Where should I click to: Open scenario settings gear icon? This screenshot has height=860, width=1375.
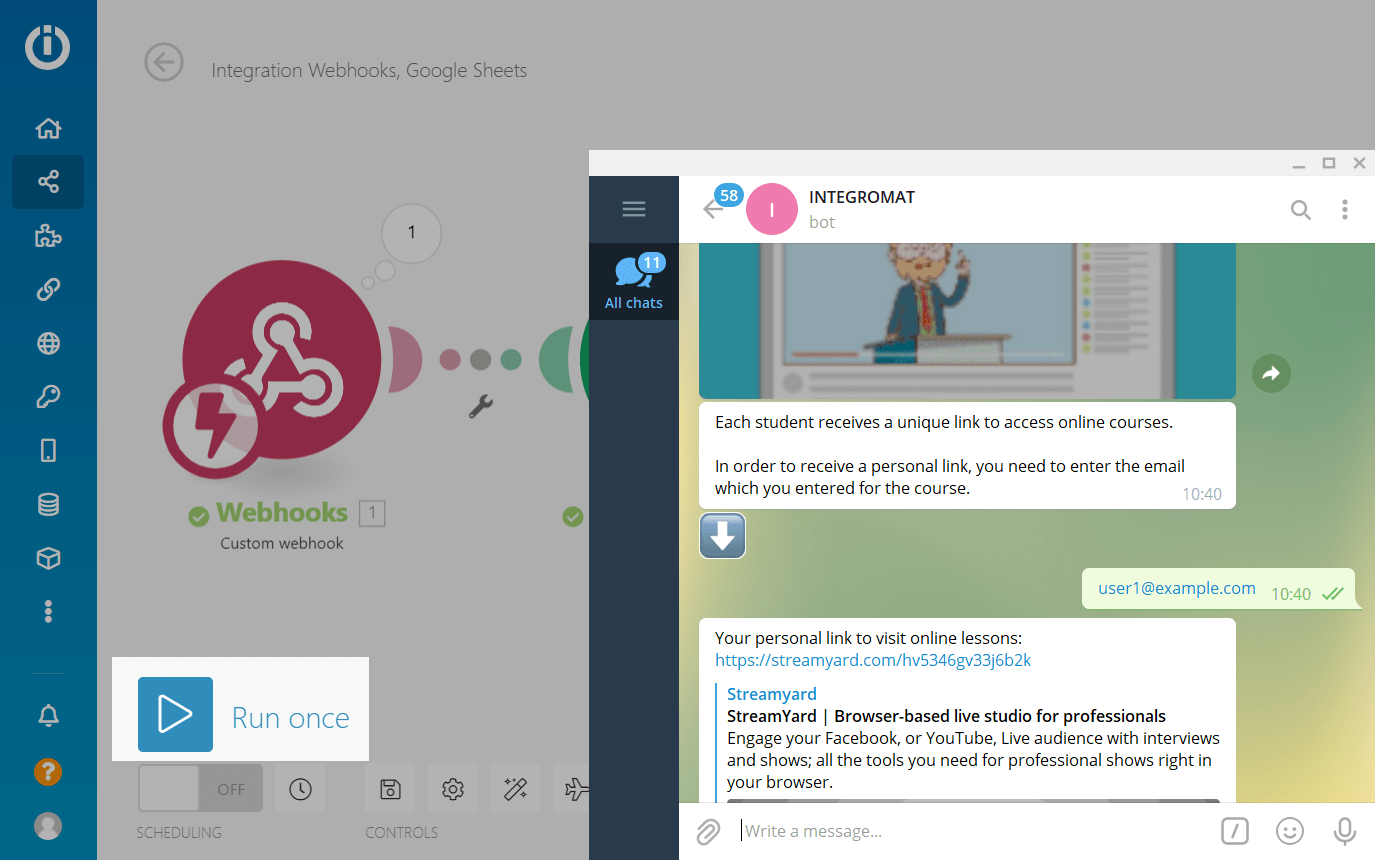453,789
